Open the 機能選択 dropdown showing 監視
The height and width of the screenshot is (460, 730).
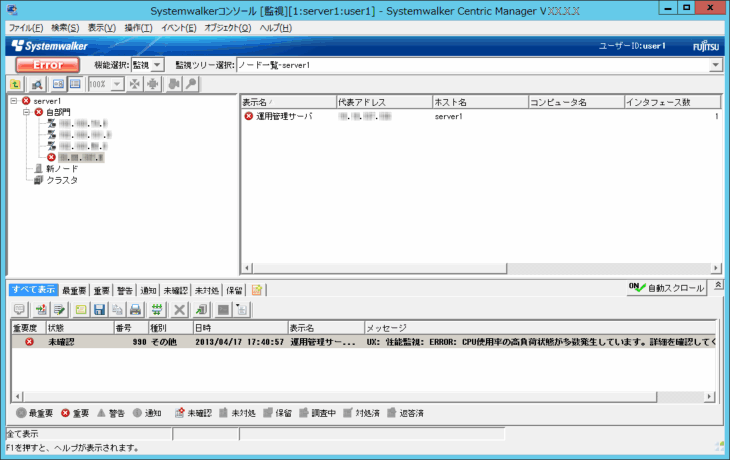[x=148, y=65]
